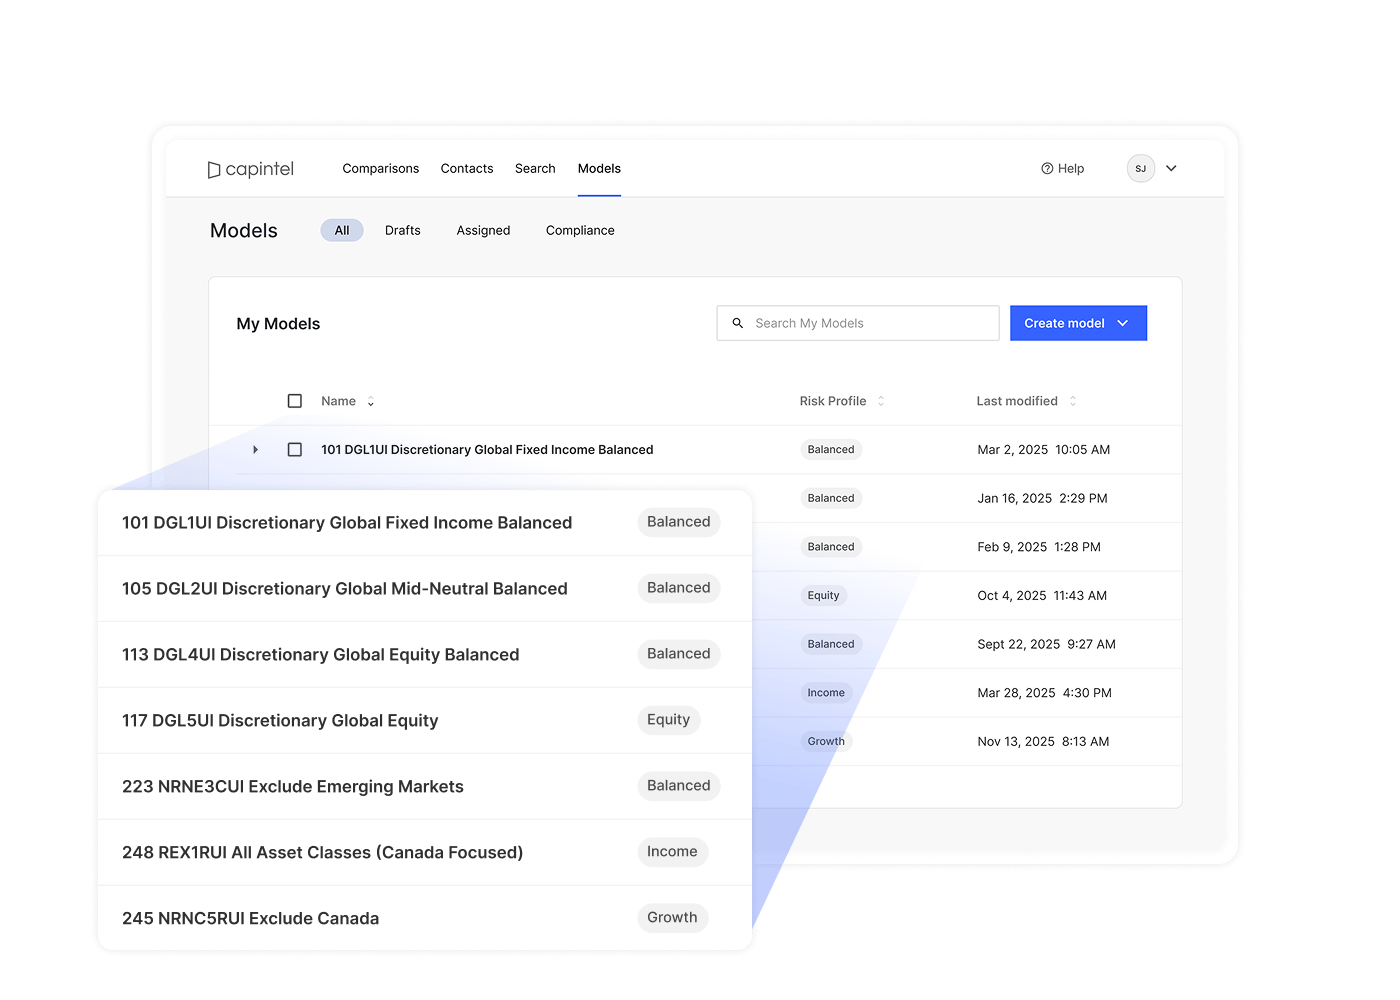Click the magnifier icon in search box
This screenshot has height=1000, width=1400.
[x=738, y=323]
